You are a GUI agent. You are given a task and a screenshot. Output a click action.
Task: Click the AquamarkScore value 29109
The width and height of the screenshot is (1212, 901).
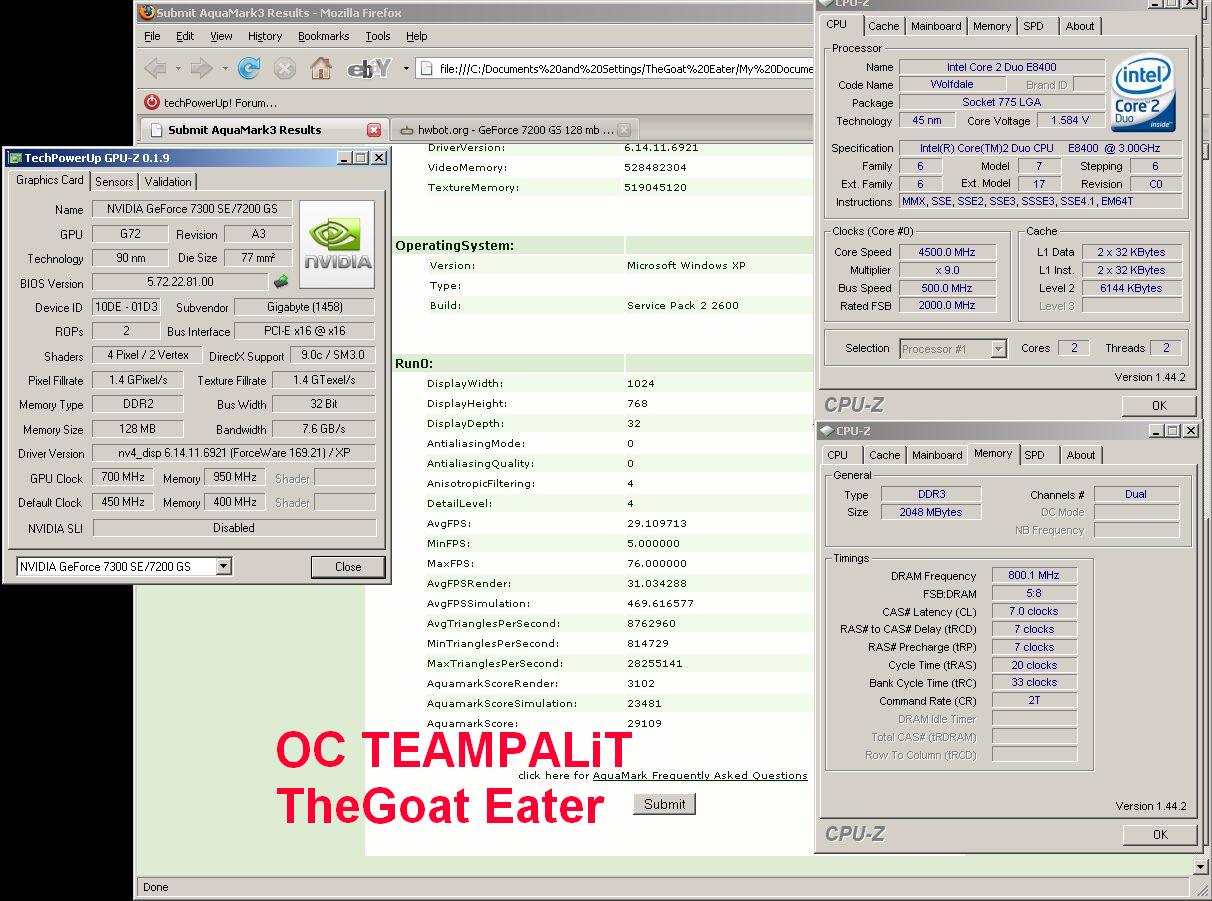pyautogui.click(x=644, y=723)
